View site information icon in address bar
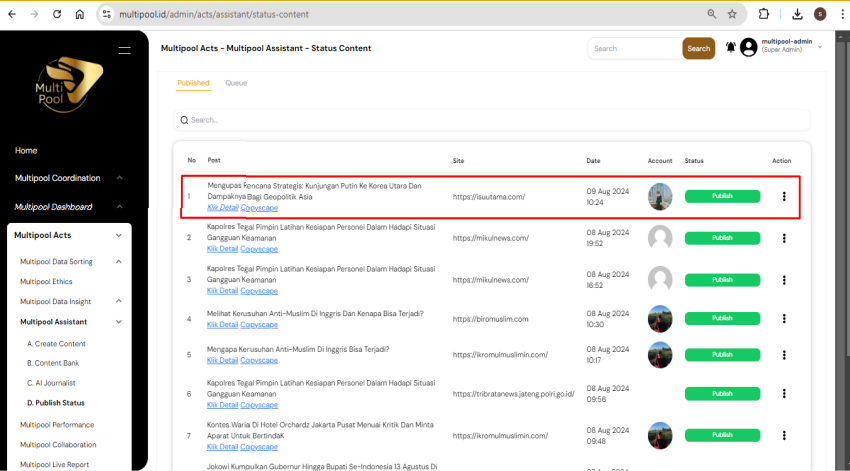The image size is (850, 471). tap(107, 14)
